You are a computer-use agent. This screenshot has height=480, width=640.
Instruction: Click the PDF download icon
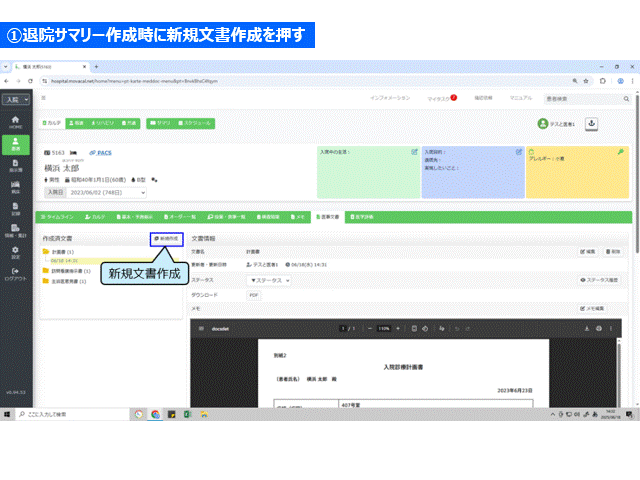tap(253, 295)
